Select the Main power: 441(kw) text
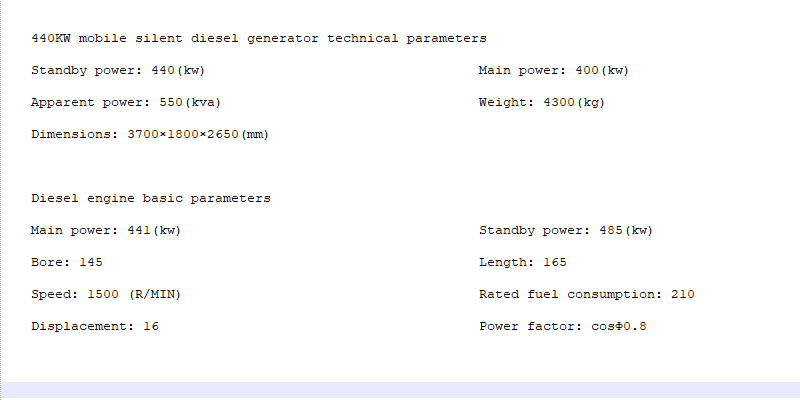Viewport: 800px width, 400px height. click(x=106, y=231)
